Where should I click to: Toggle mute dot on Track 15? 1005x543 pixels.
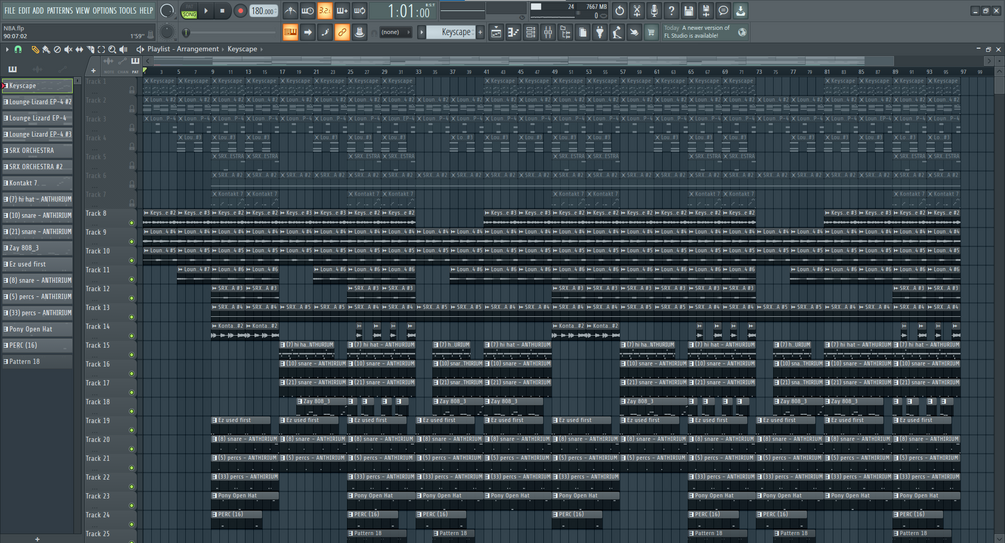coord(132,355)
